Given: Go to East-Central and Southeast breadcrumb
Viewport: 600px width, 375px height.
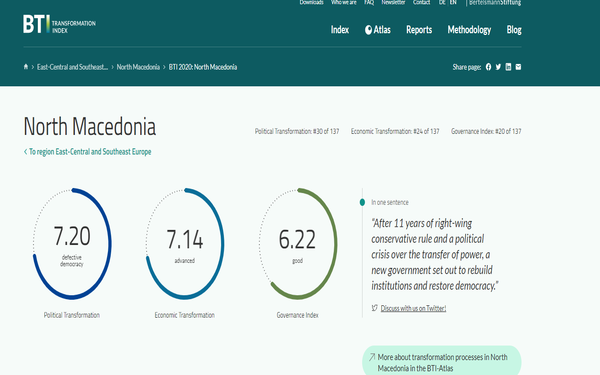Looking at the screenshot, I should [x=72, y=67].
